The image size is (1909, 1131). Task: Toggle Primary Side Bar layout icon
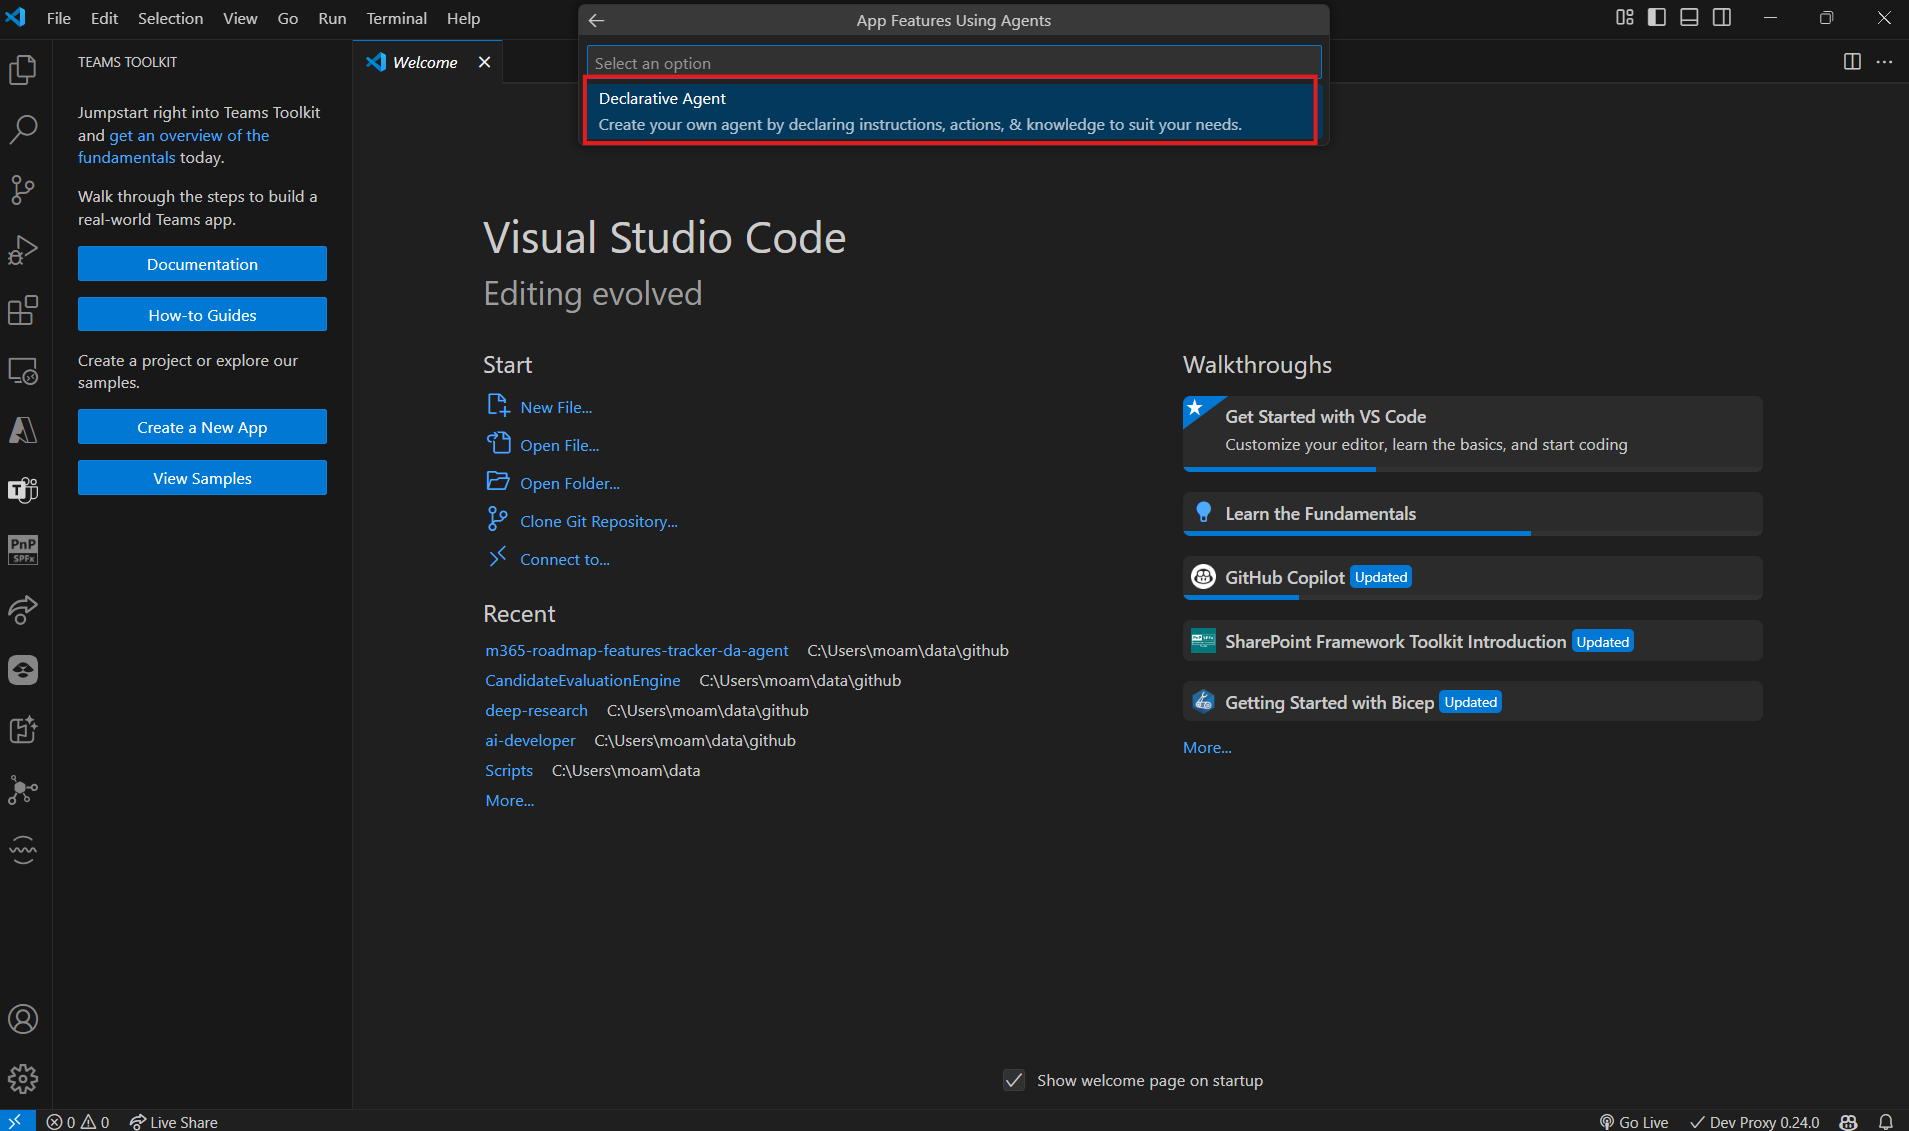point(1657,18)
